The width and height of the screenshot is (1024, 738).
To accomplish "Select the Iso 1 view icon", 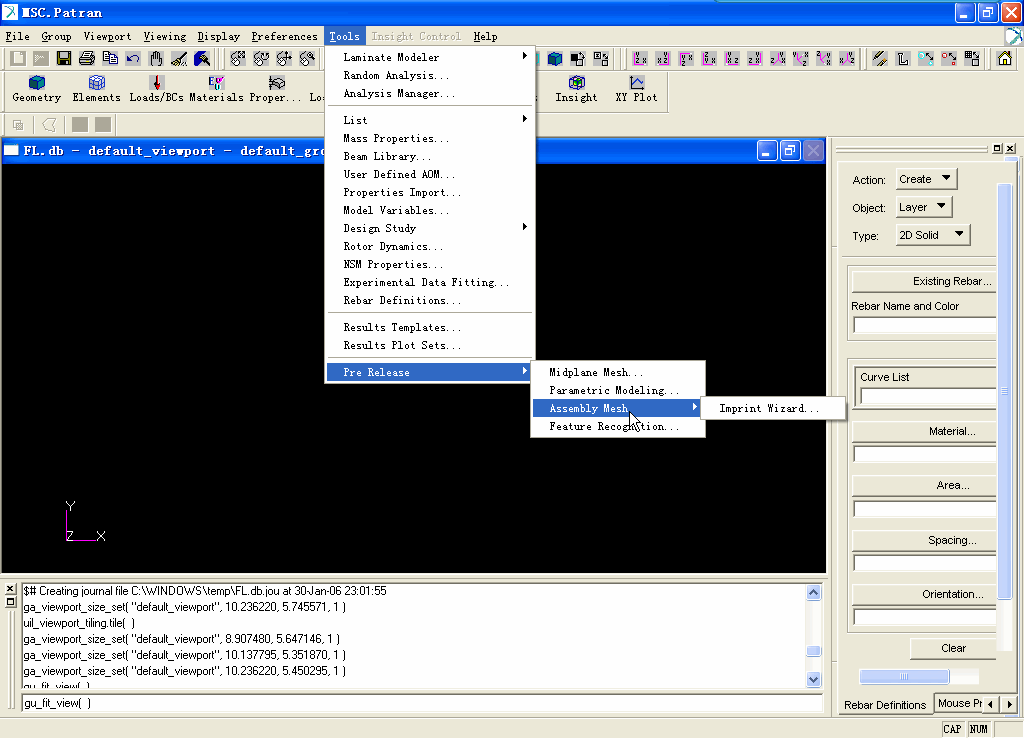I will click(778, 59).
